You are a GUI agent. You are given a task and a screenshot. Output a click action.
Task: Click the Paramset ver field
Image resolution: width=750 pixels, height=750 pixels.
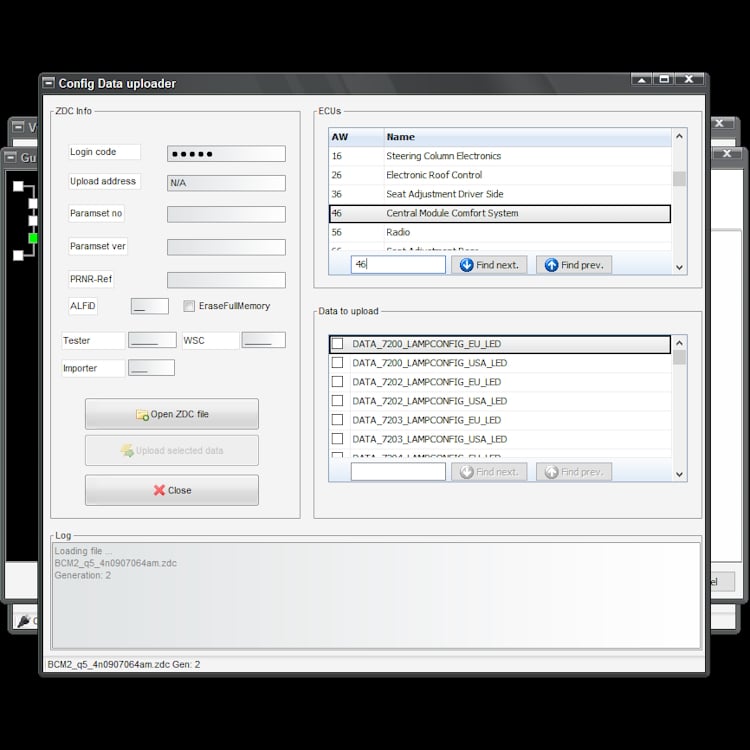pos(226,247)
